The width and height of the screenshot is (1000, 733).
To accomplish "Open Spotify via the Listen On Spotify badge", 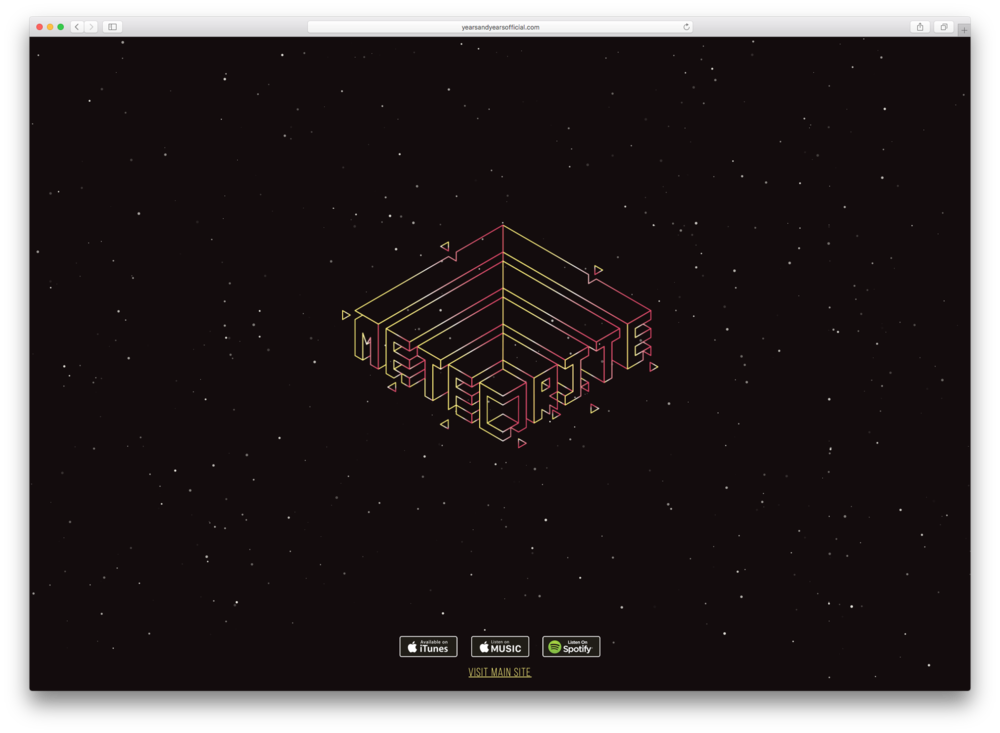I will [570, 646].
